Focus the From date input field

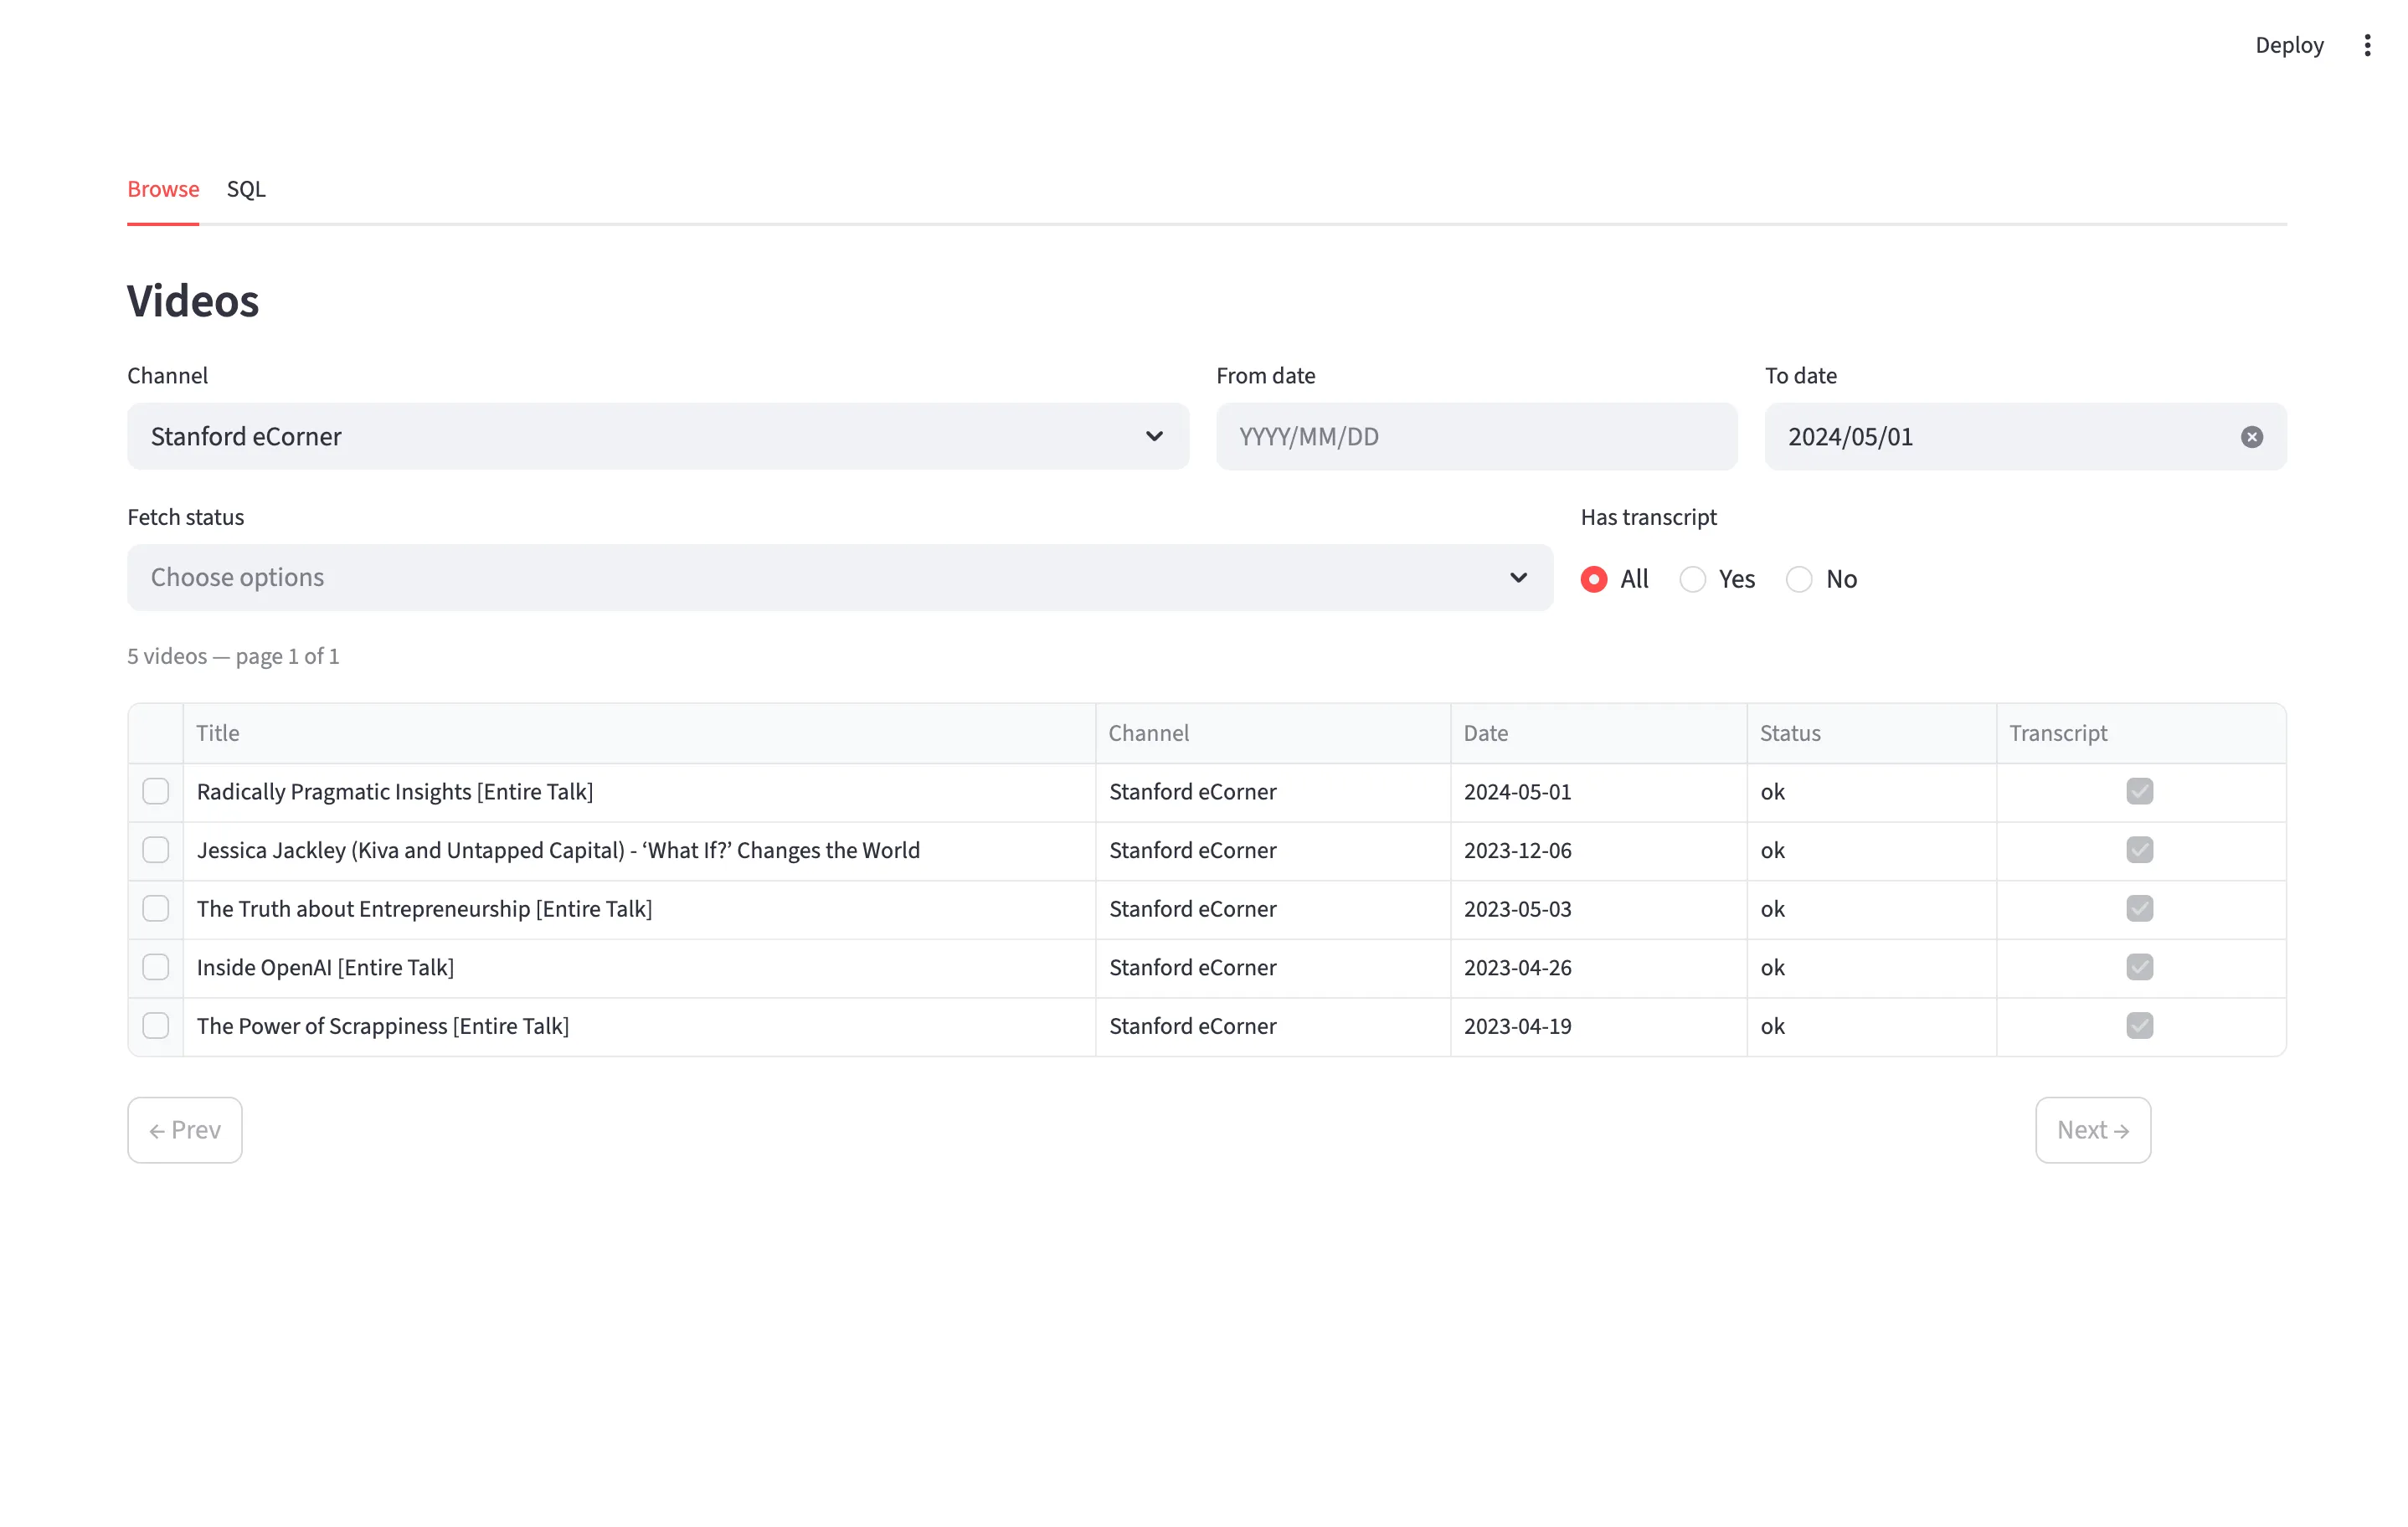tap(1476, 437)
